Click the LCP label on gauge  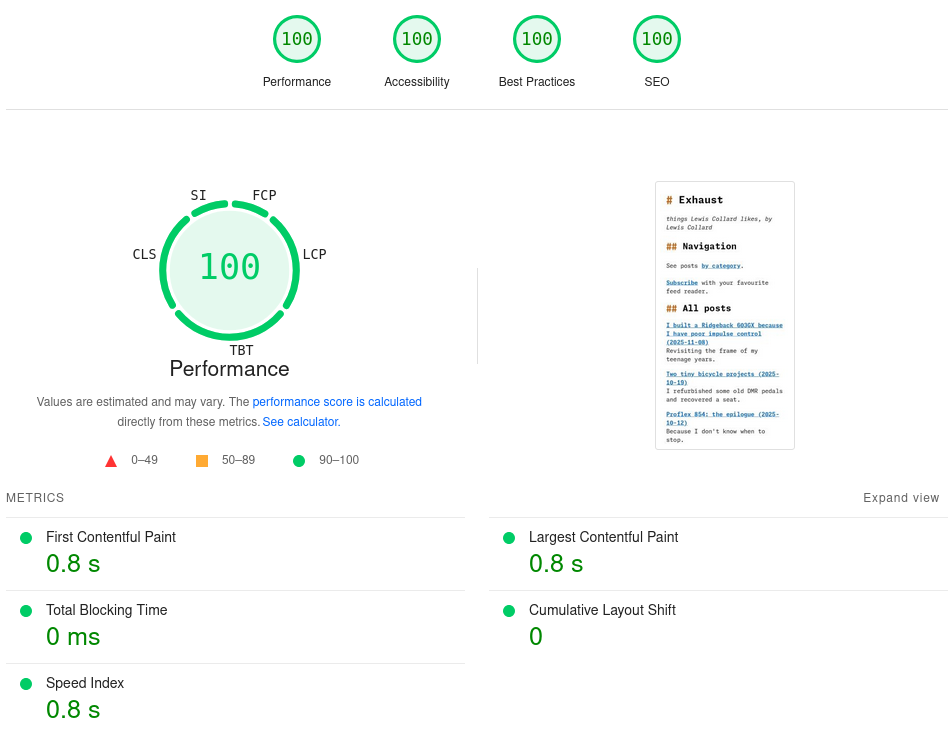[314, 254]
